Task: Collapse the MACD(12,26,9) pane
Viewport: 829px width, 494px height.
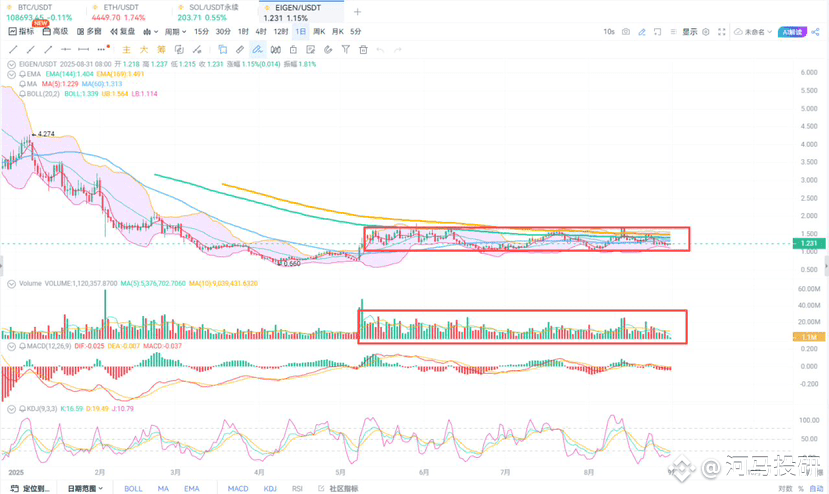Action: [11, 346]
